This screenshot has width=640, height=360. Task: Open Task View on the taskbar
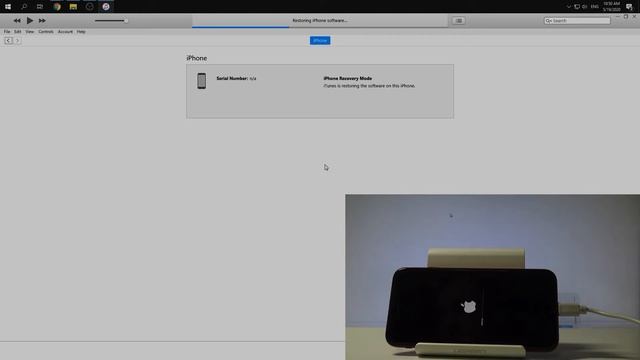tap(40, 7)
